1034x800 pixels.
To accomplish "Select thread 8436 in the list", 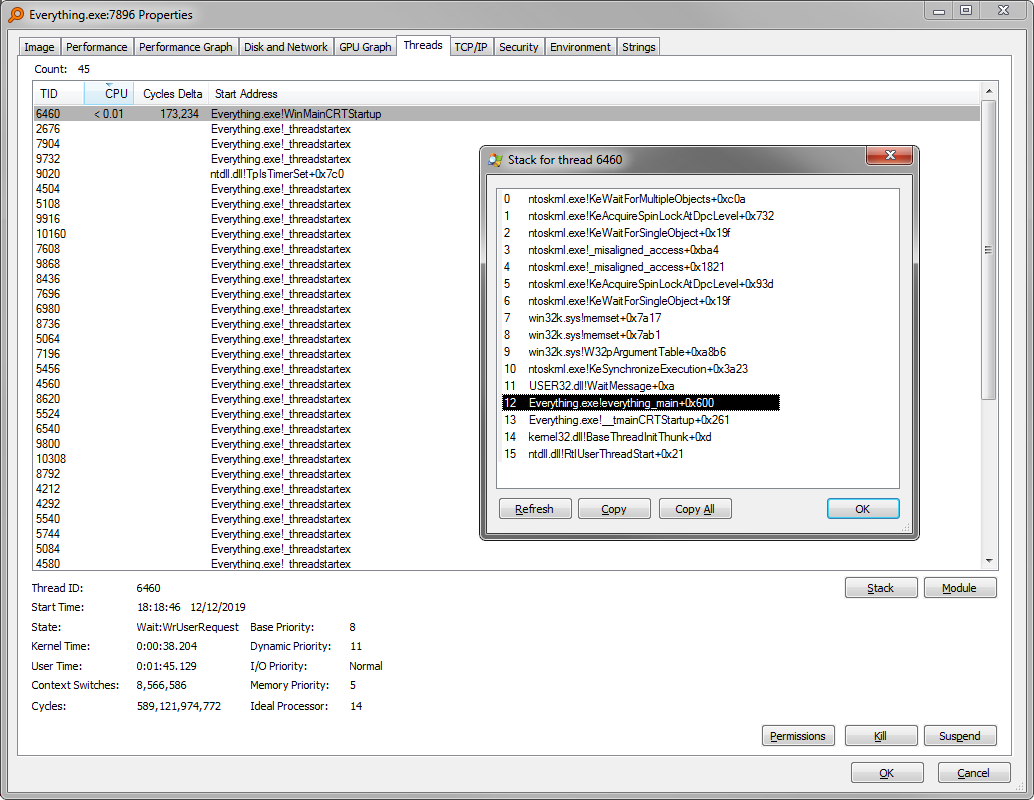I will click(x=506, y=279).
